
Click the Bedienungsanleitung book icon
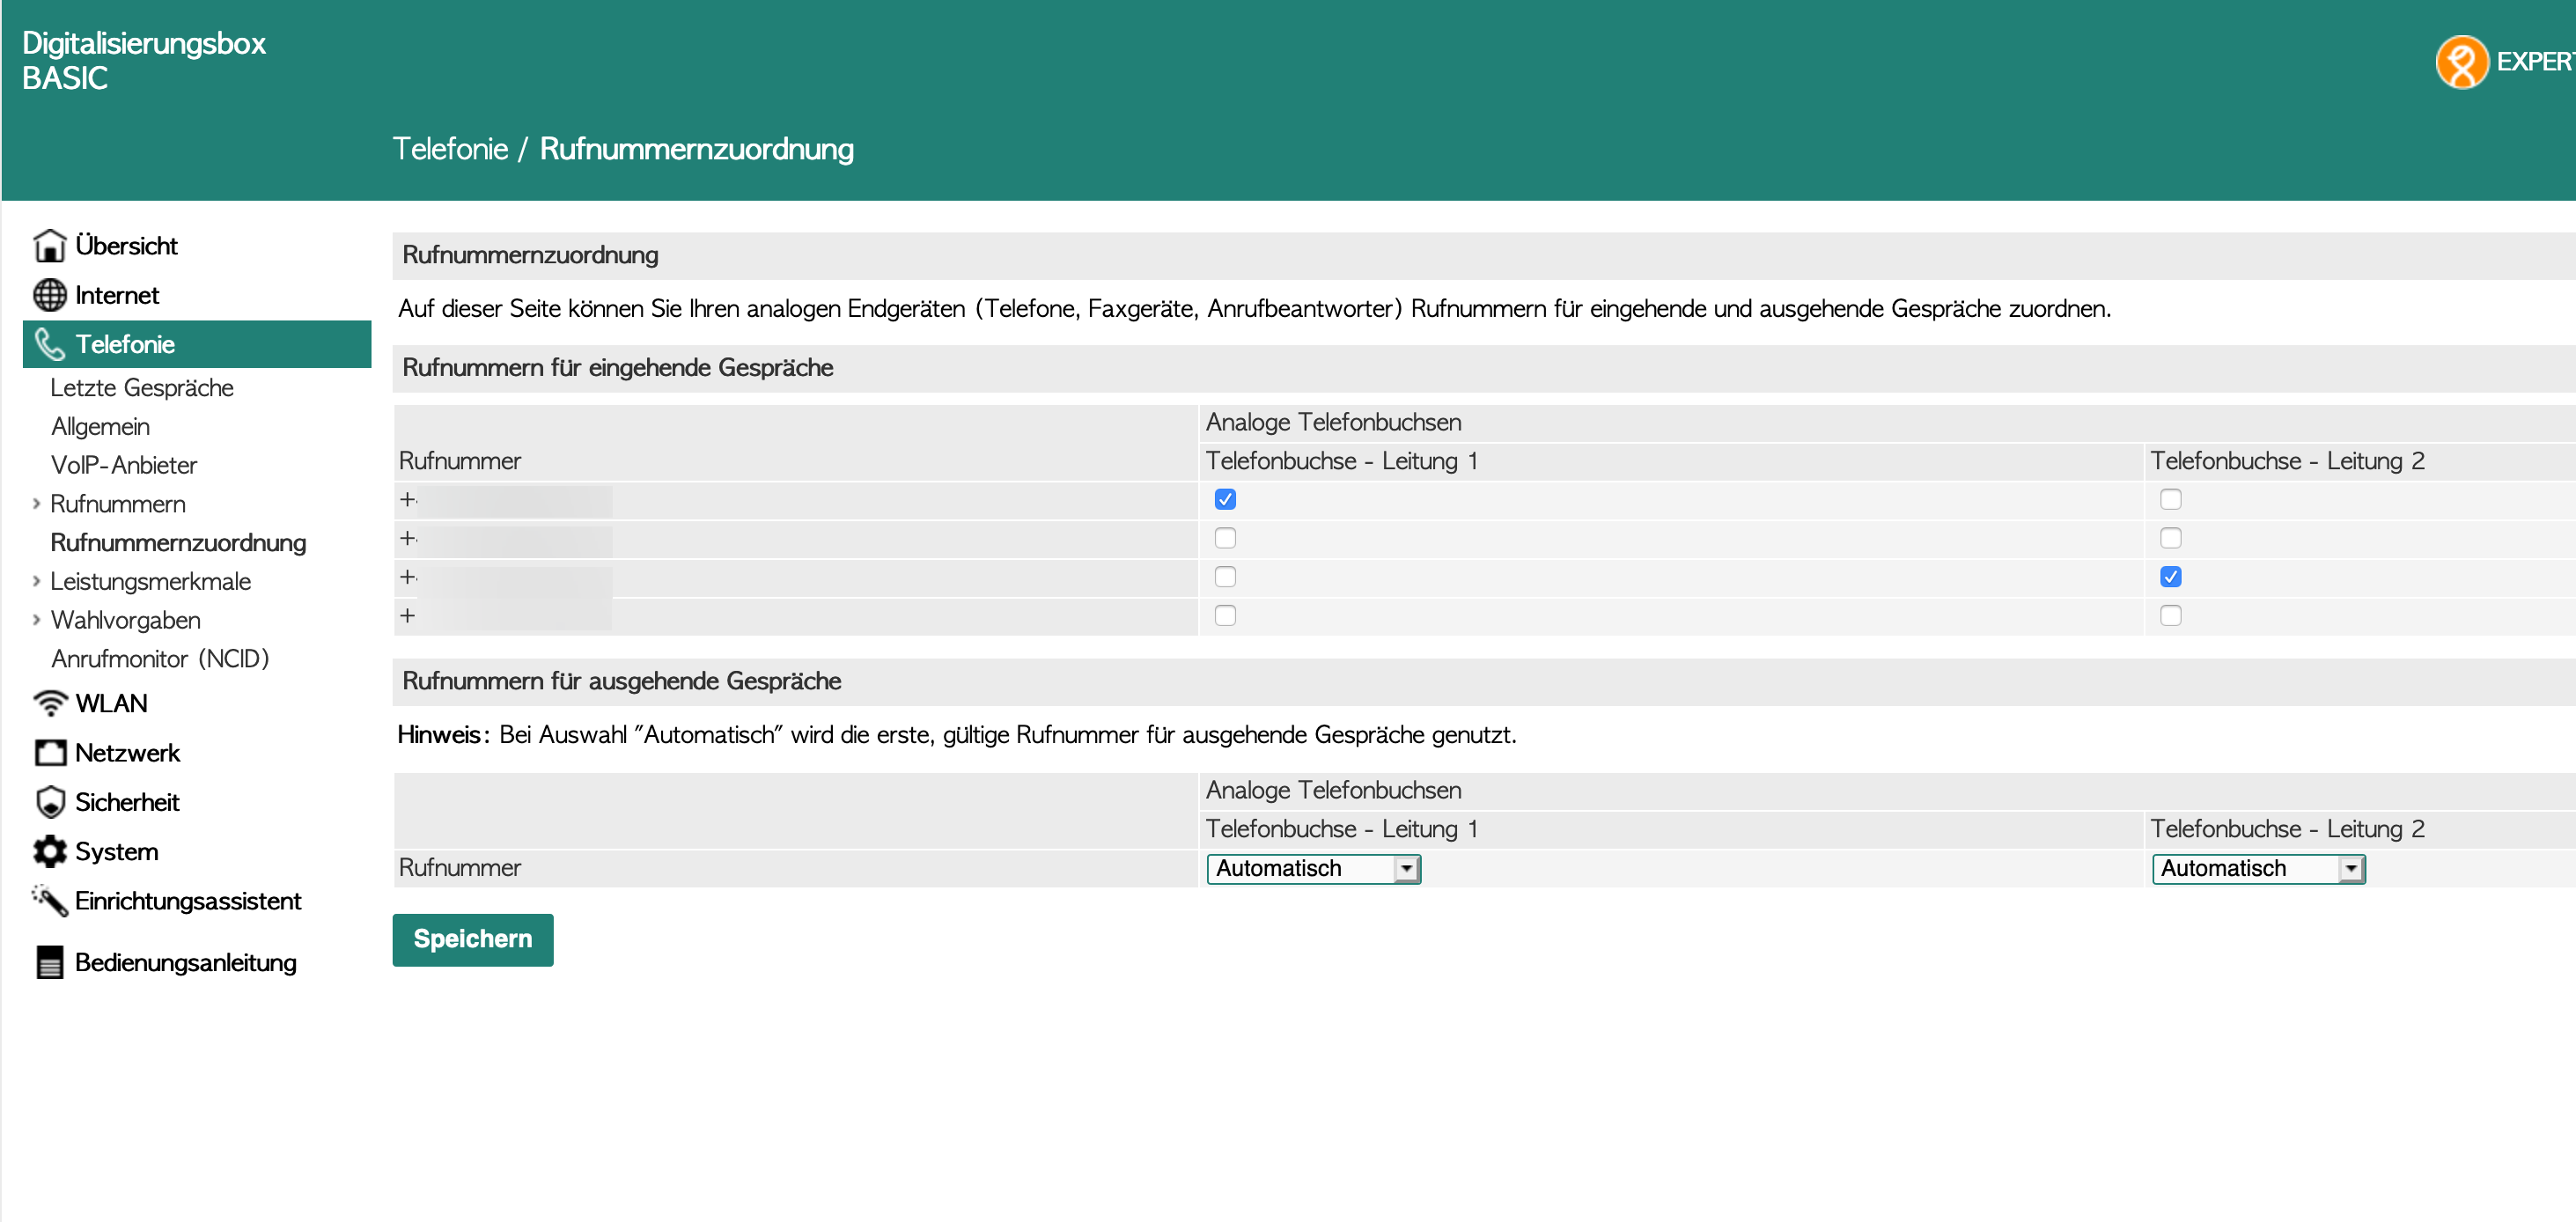pos(49,962)
